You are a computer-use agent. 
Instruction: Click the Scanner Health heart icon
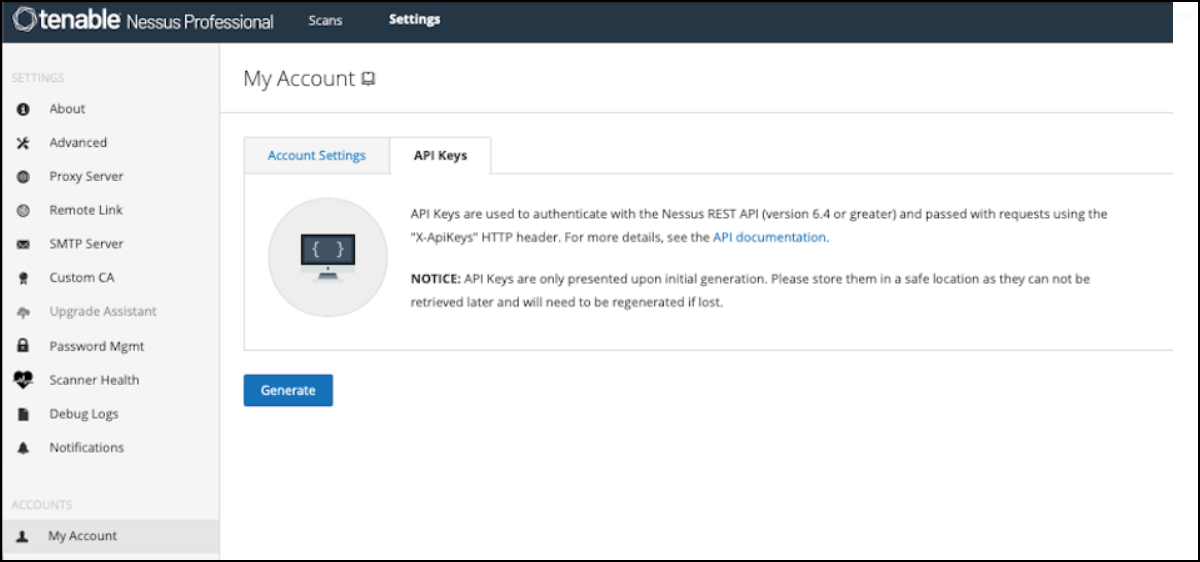24,380
